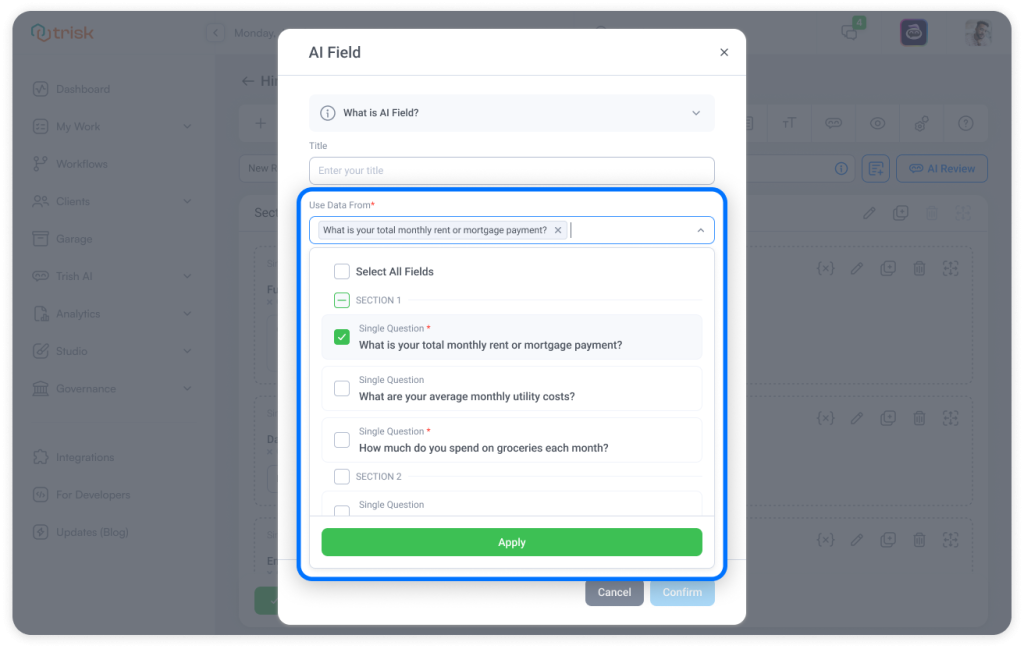Click the second field's variable {x} icon

825,418
